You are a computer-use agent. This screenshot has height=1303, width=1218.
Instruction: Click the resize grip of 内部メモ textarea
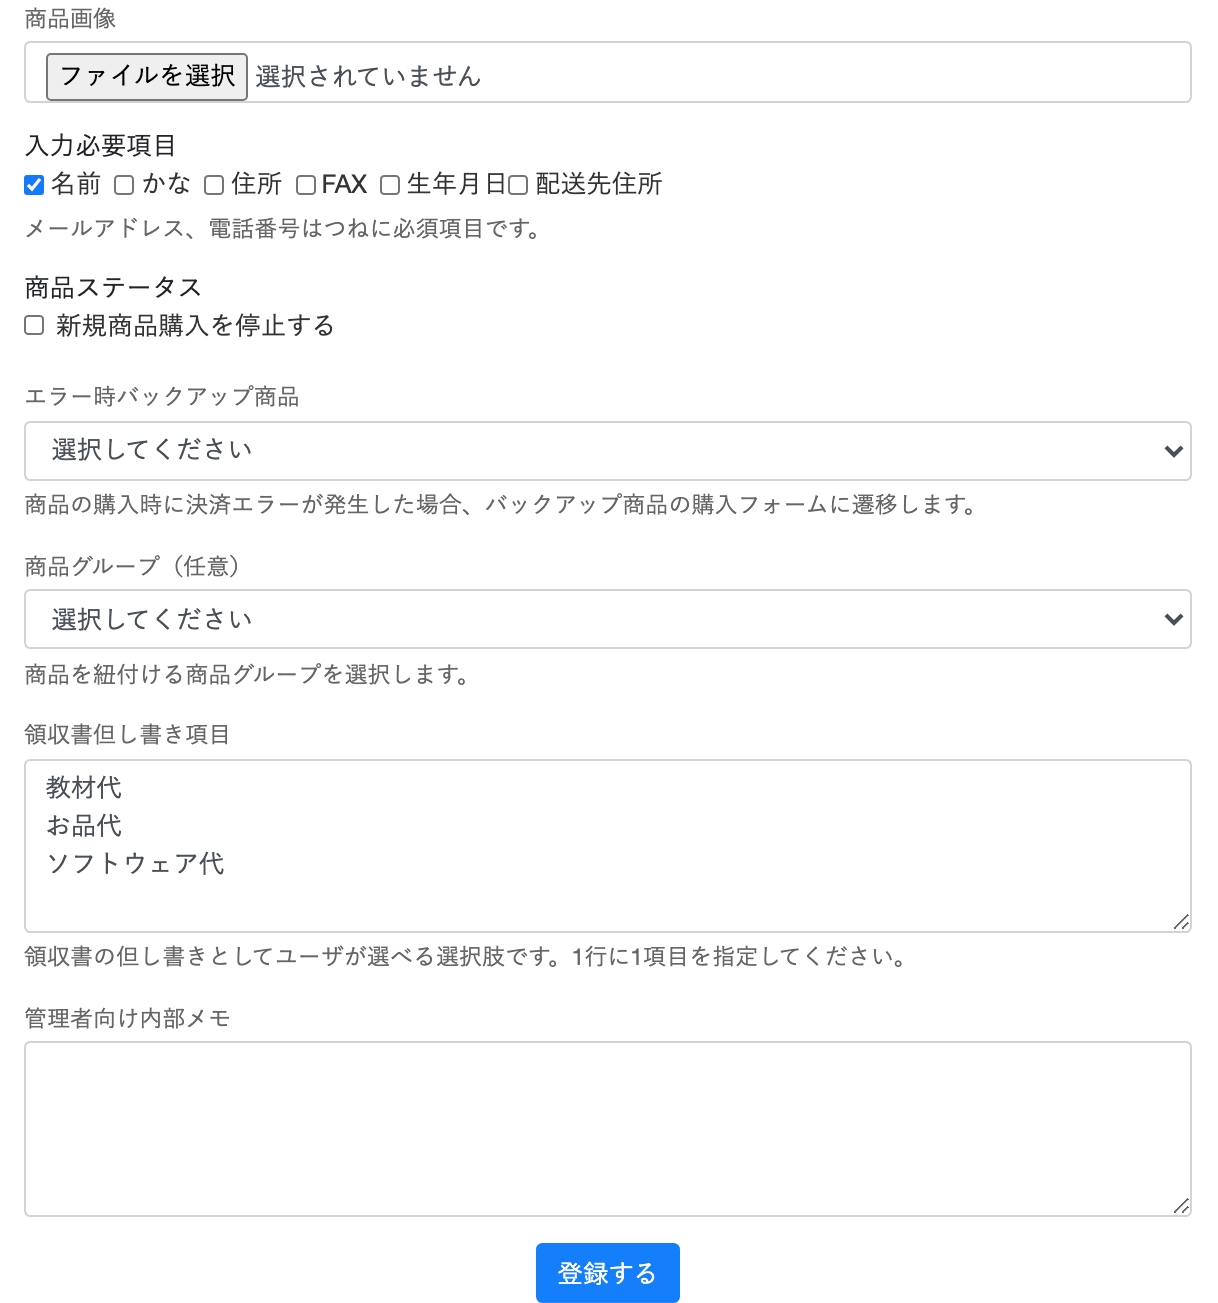tap(1181, 1206)
